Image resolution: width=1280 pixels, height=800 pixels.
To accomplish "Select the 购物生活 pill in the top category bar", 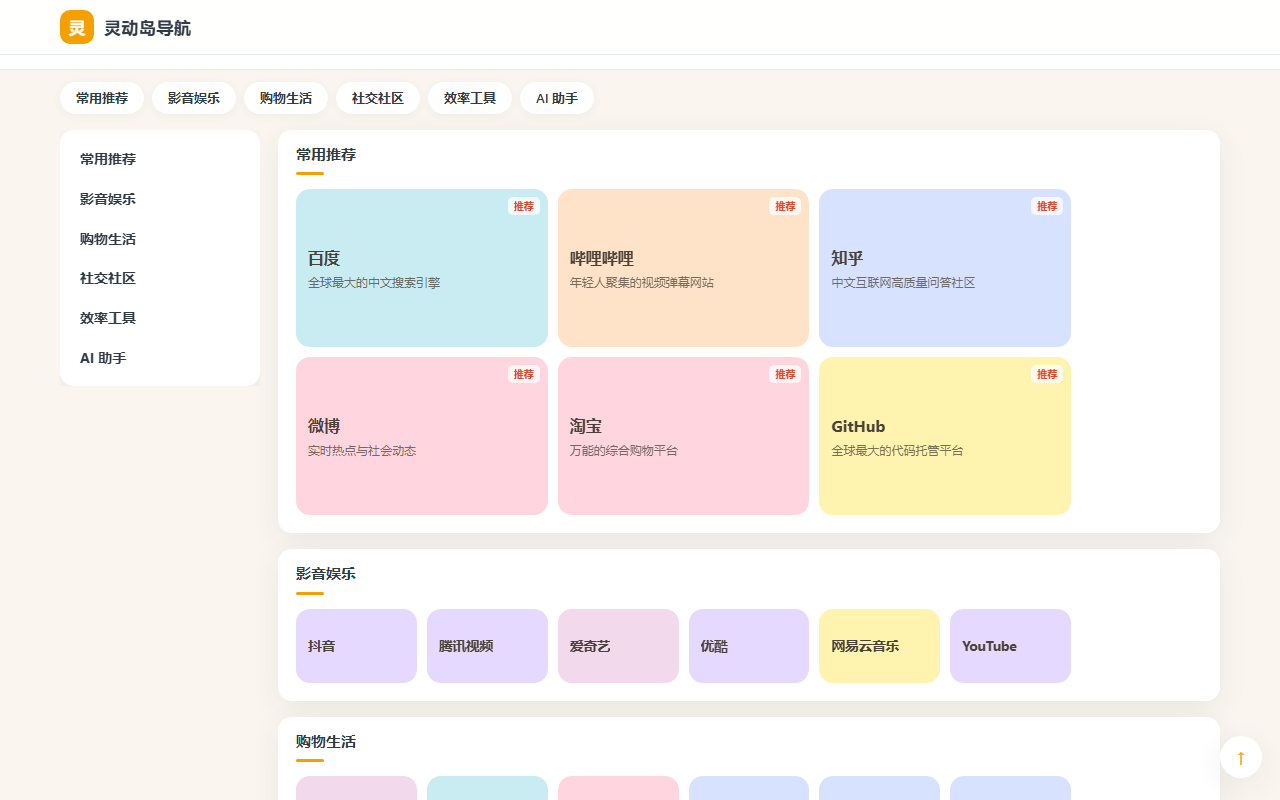I will click(x=286, y=98).
